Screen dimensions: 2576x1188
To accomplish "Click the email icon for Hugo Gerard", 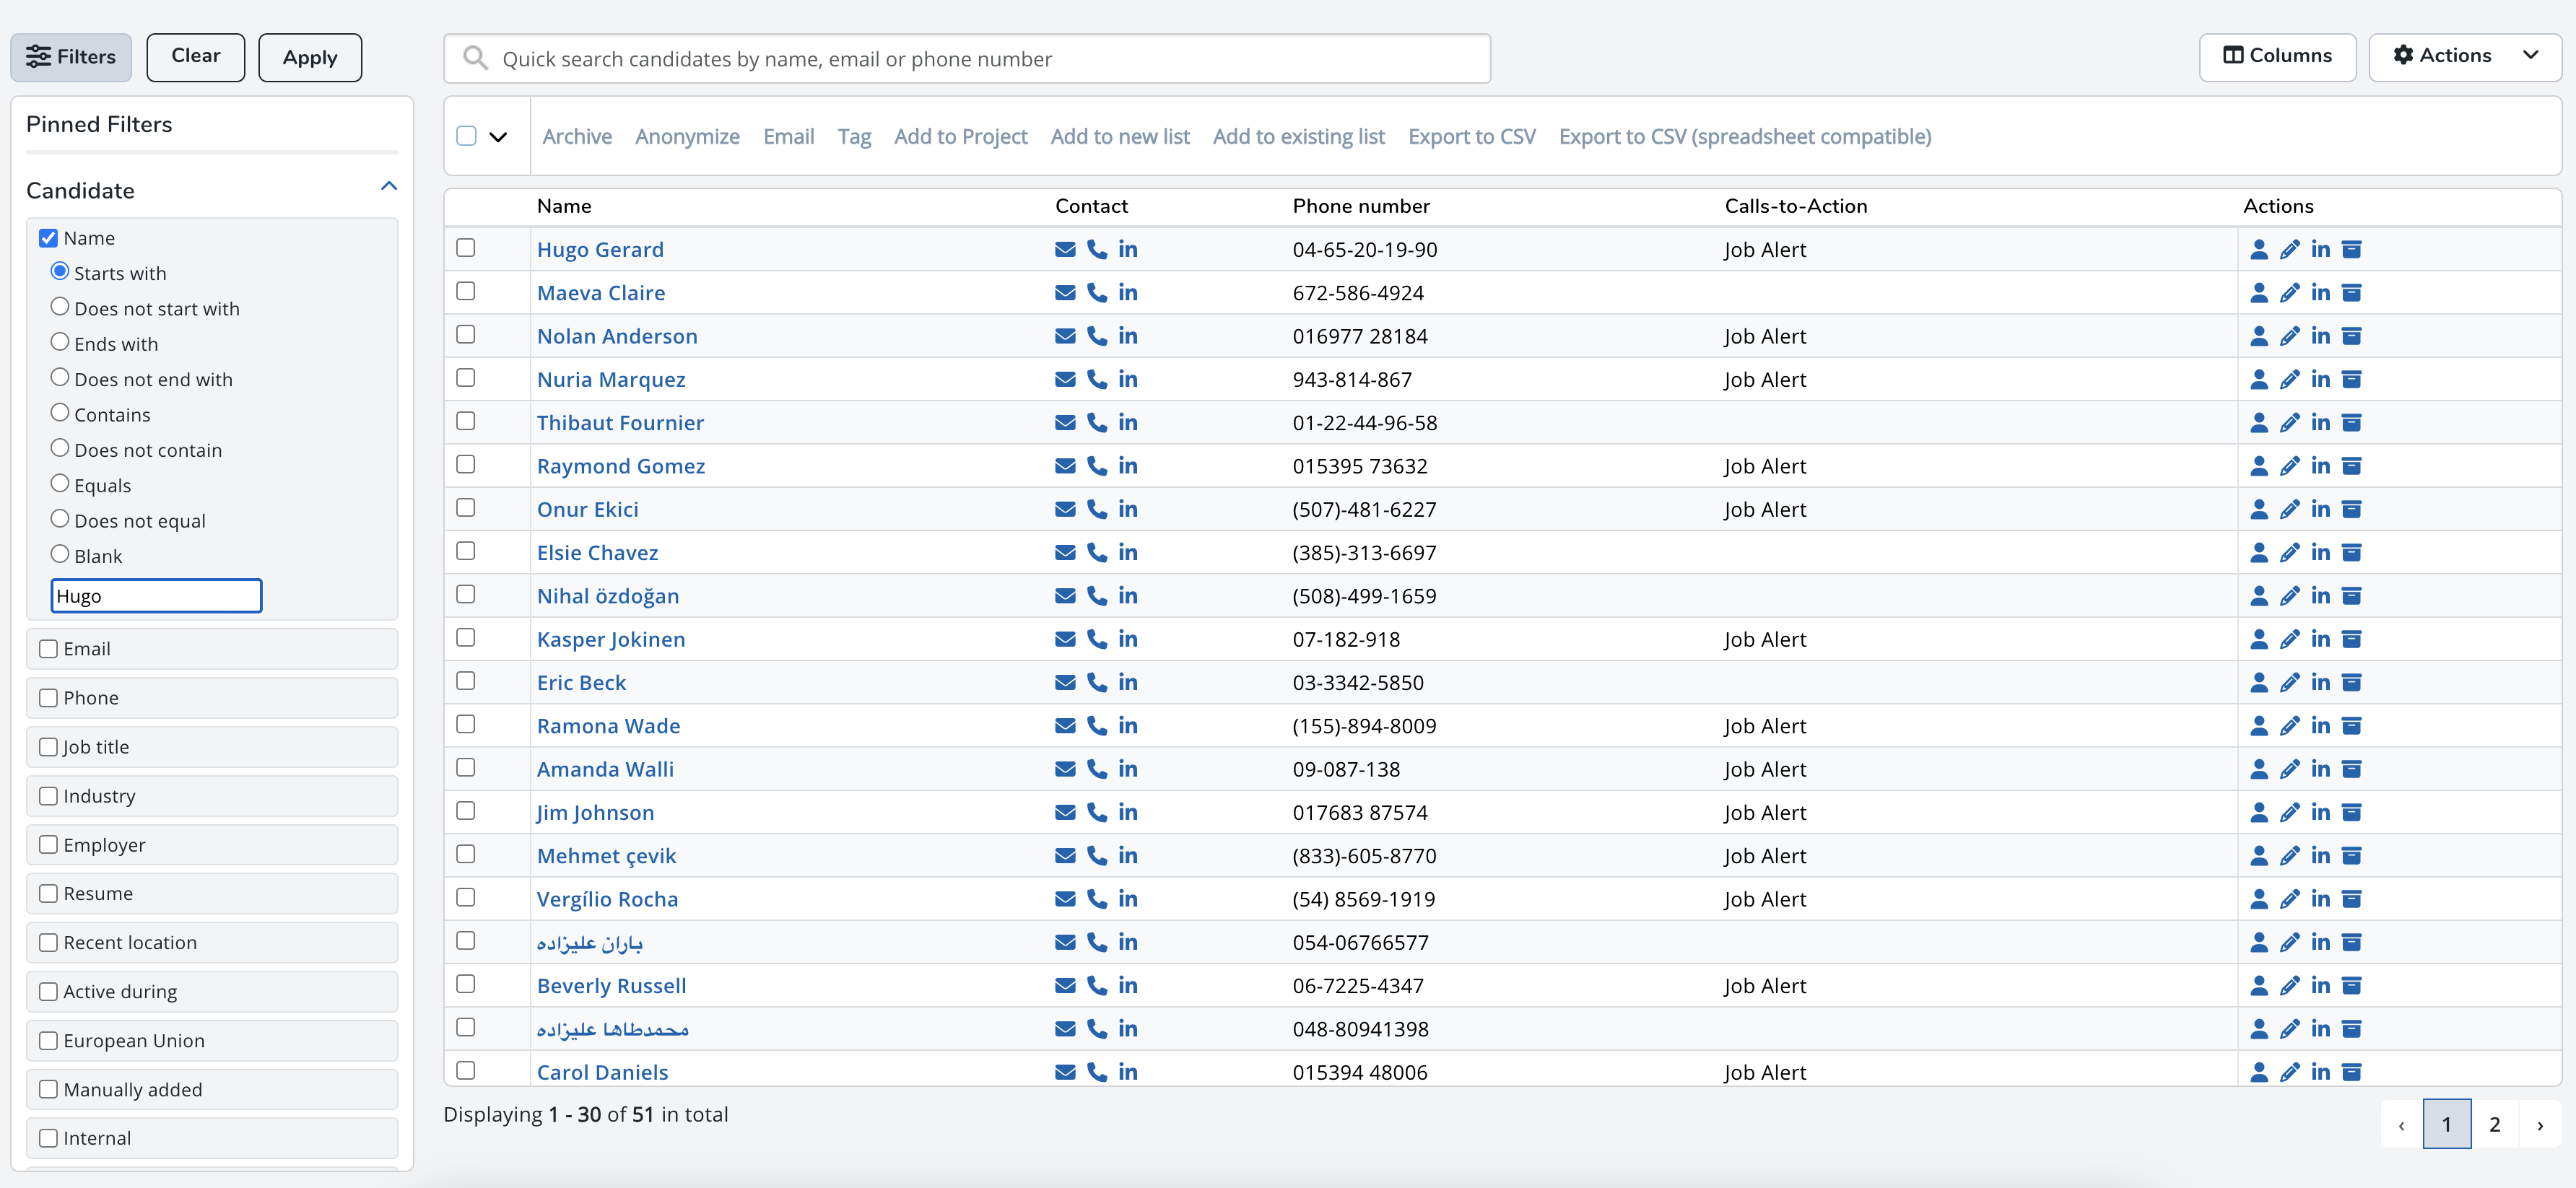I will pos(1065,250).
